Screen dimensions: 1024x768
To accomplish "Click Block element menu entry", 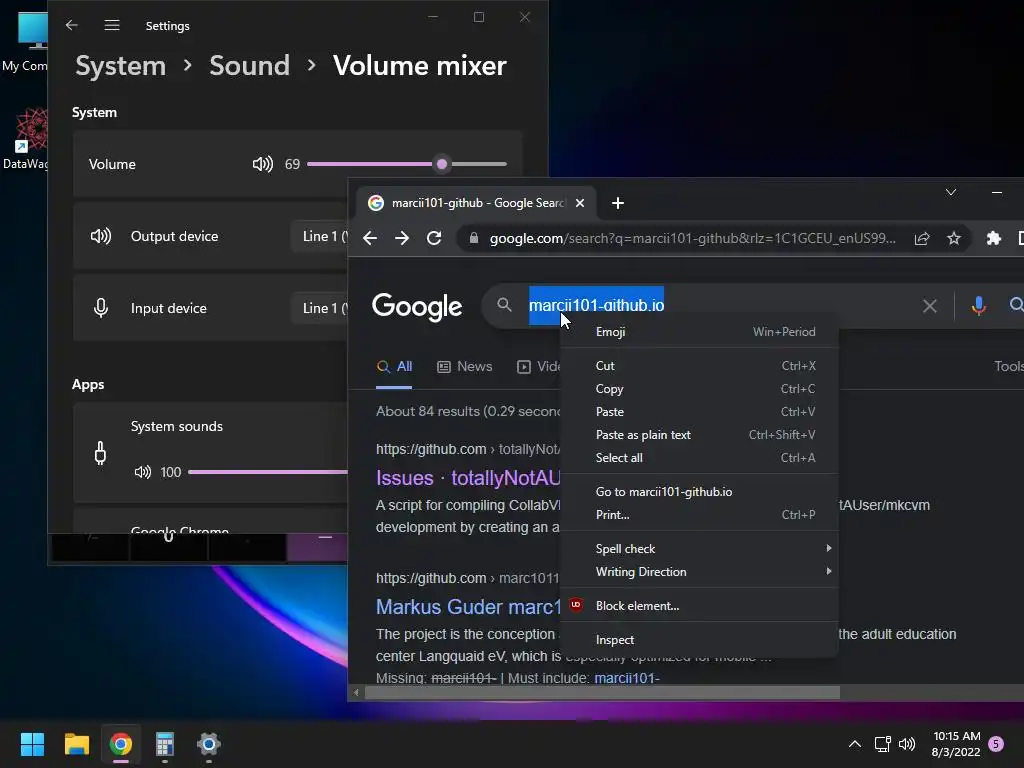I will (x=699, y=605).
